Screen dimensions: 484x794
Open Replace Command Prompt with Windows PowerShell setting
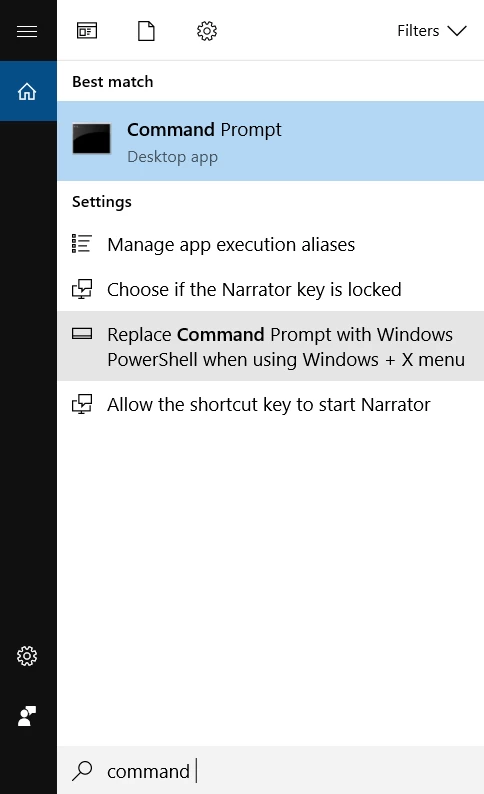pyautogui.click(x=271, y=346)
